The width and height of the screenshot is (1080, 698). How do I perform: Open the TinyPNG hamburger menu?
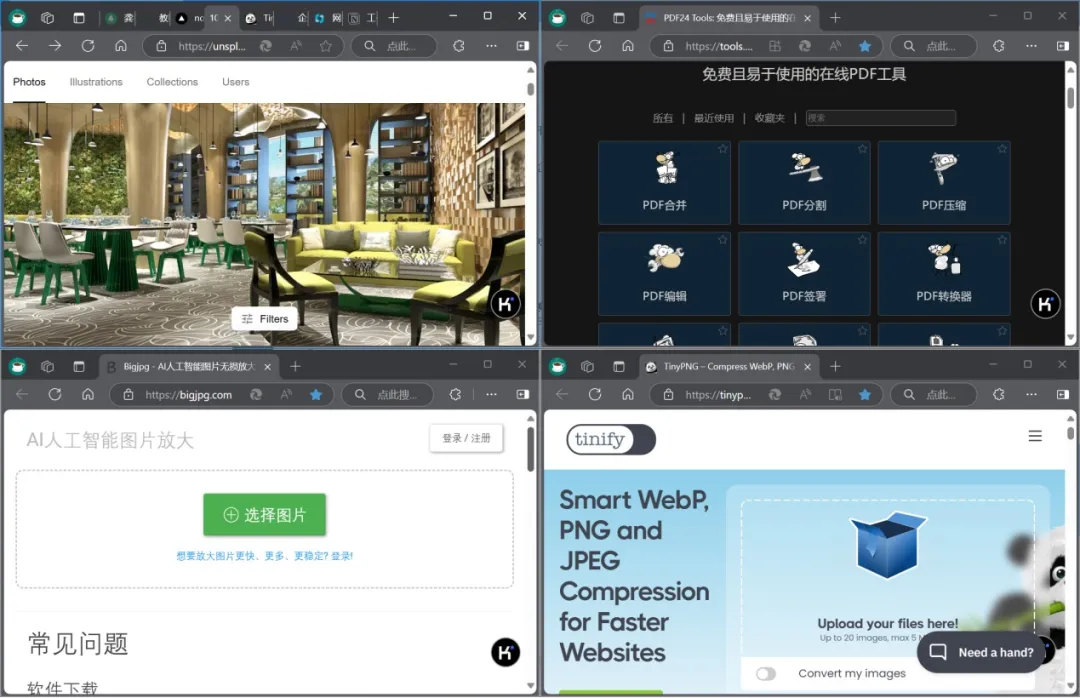(1035, 436)
